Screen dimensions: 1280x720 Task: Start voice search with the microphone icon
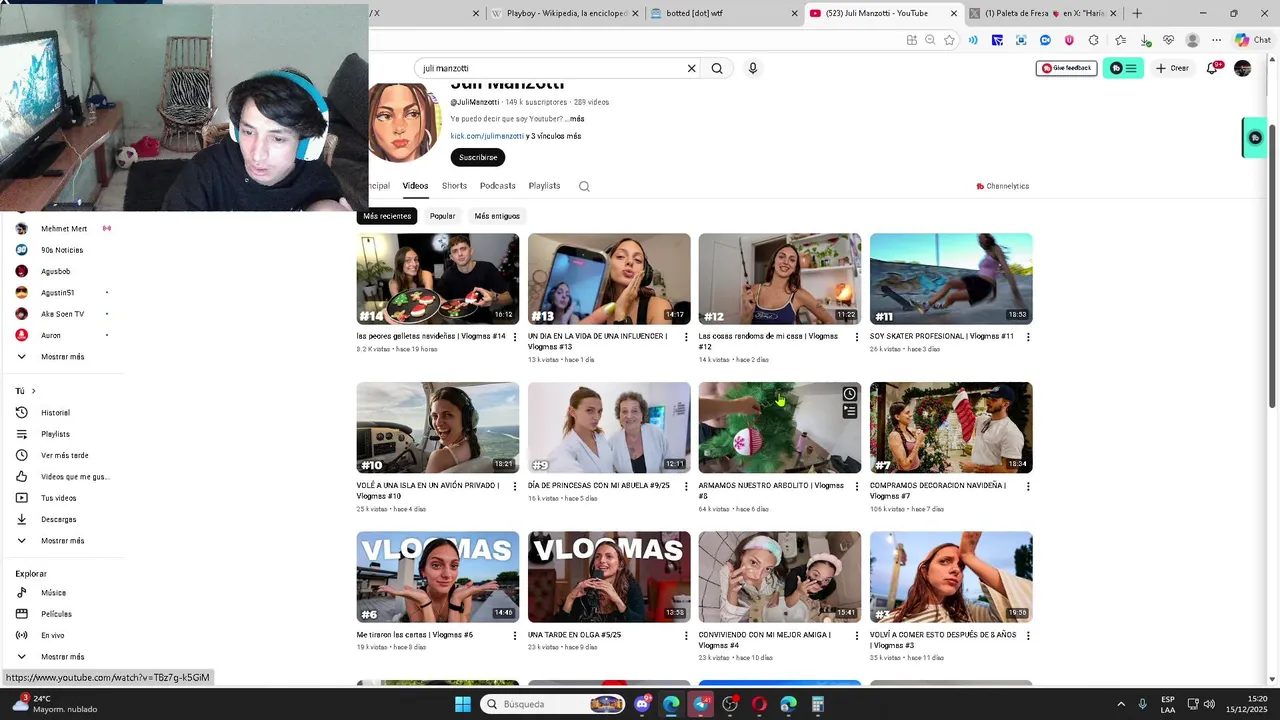[x=753, y=69]
